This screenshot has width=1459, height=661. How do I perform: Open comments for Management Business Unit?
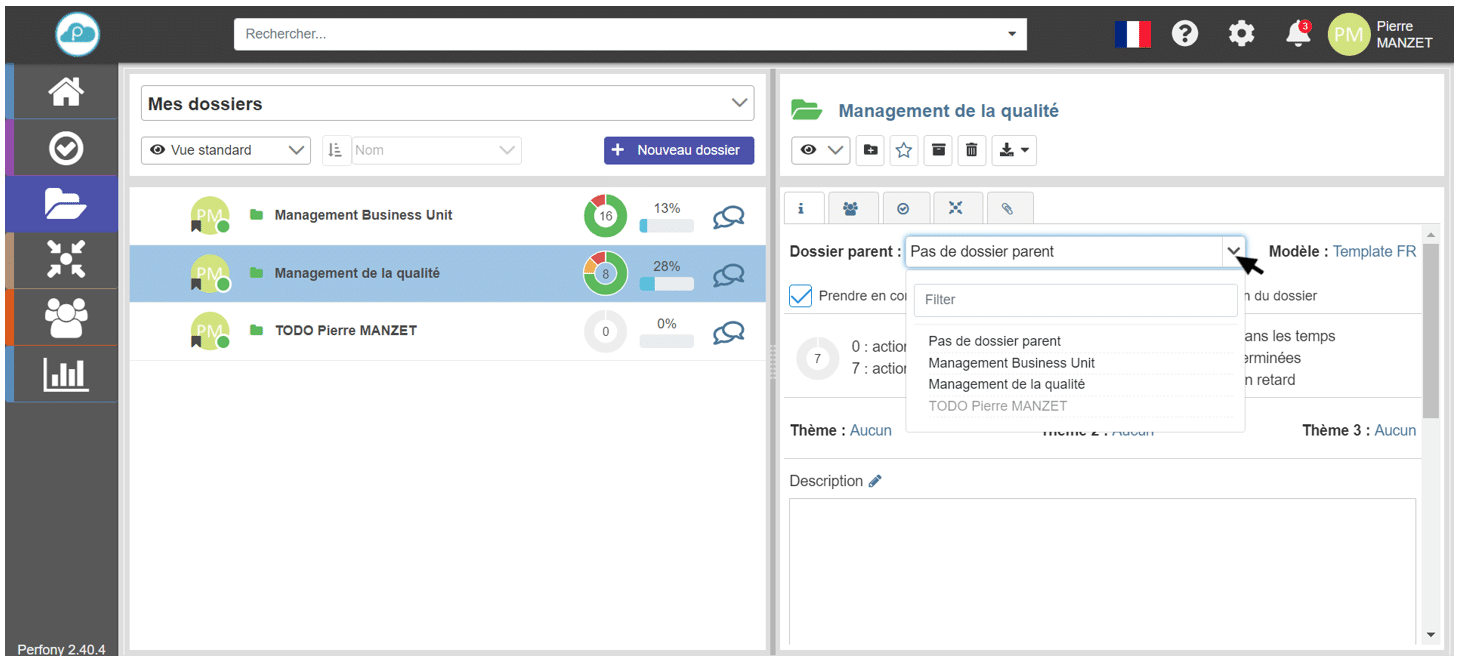click(x=728, y=216)
